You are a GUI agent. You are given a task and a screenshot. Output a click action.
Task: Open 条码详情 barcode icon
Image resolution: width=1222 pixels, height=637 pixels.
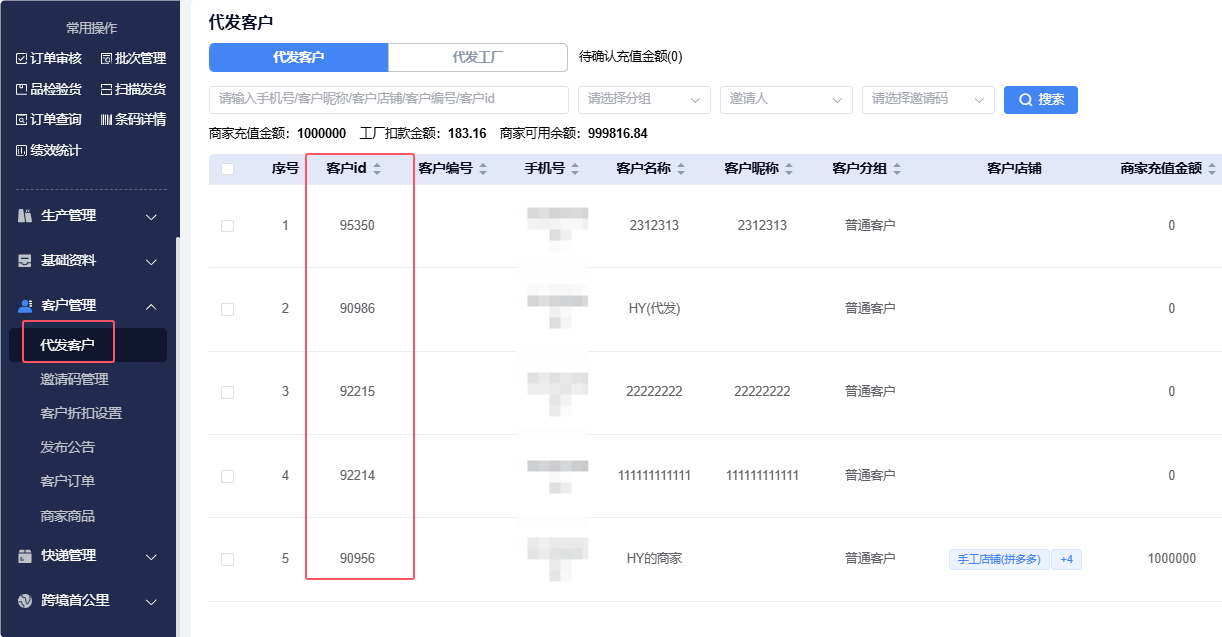[106, 120]
